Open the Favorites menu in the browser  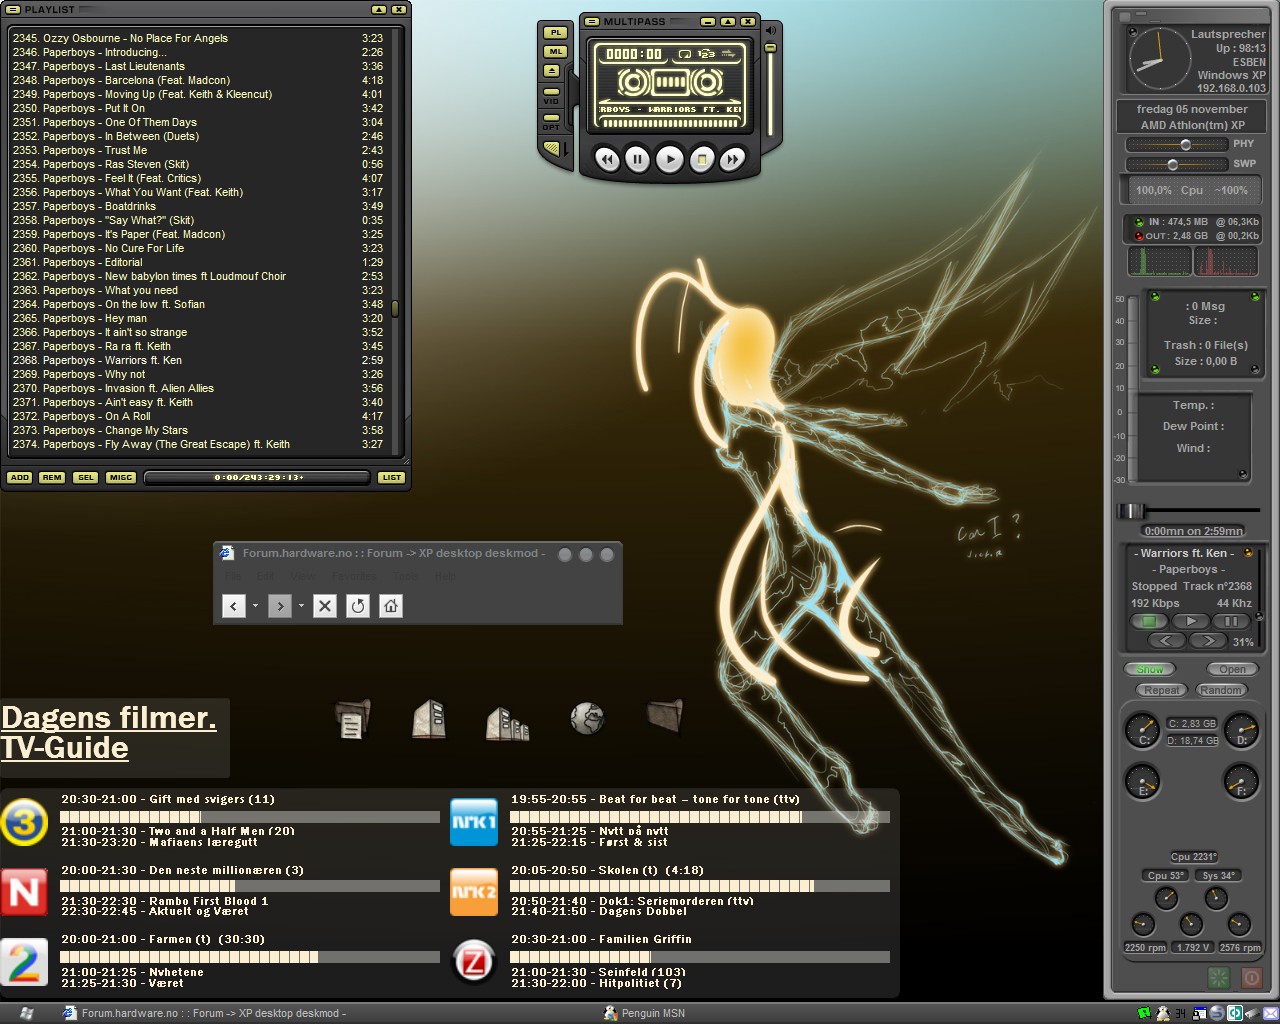pos(354,576)
